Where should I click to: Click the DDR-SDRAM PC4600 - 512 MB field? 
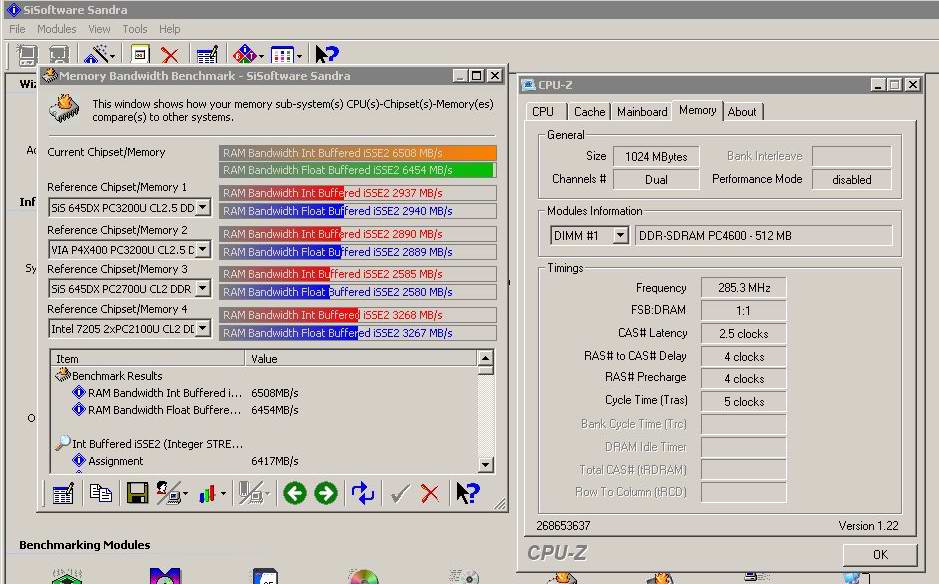coord(764,235)
